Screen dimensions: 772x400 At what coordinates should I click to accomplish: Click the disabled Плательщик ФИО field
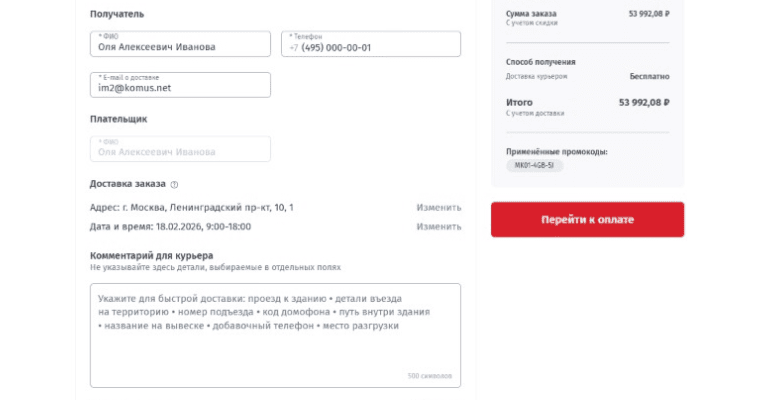(x=180, y=149)
